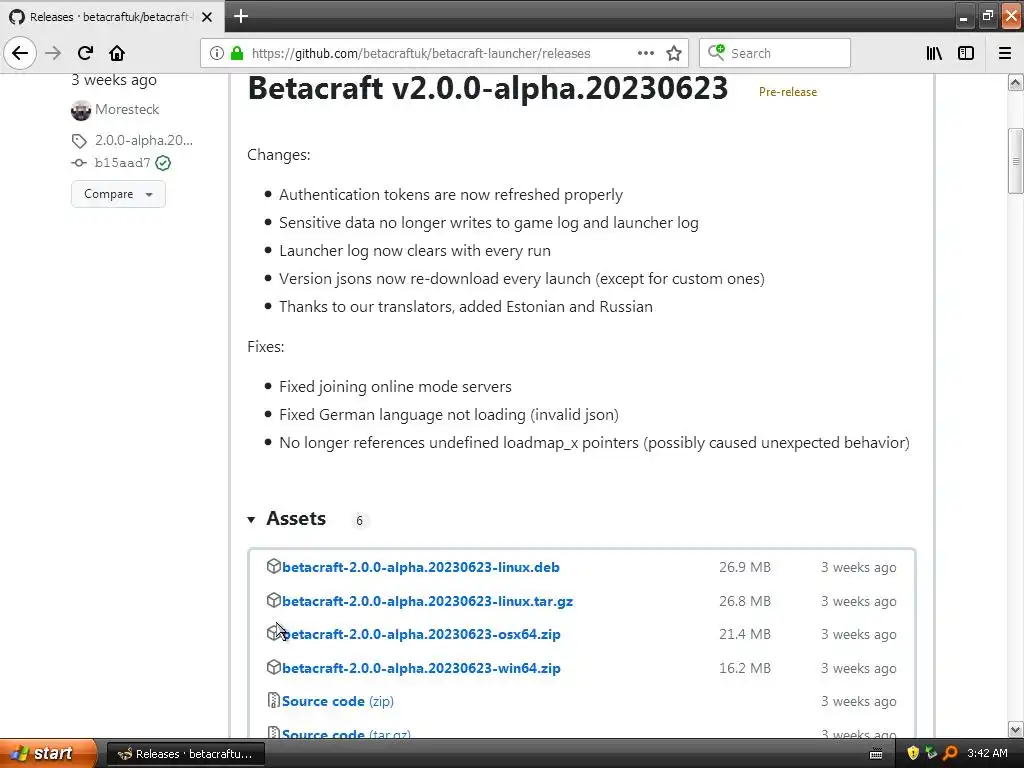Open Betacraft v2.0.0-alpha.20230623 release title
Viewport: 1024px width, 768px height.
pos(488,89)
